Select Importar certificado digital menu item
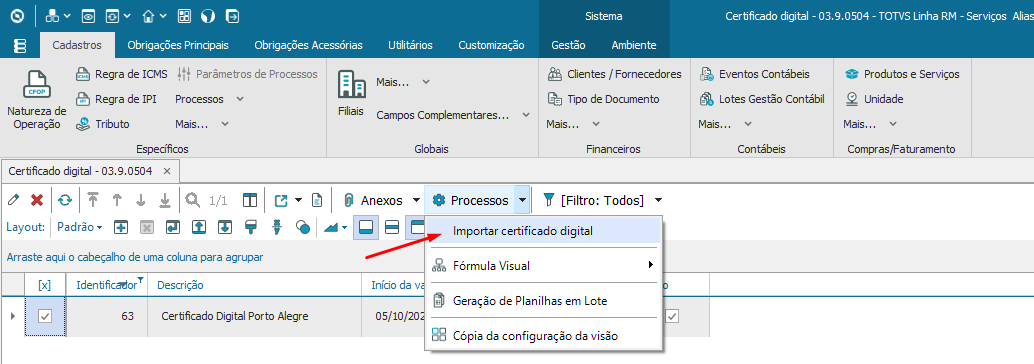The image size is (1034, 364). click(543, 231)
